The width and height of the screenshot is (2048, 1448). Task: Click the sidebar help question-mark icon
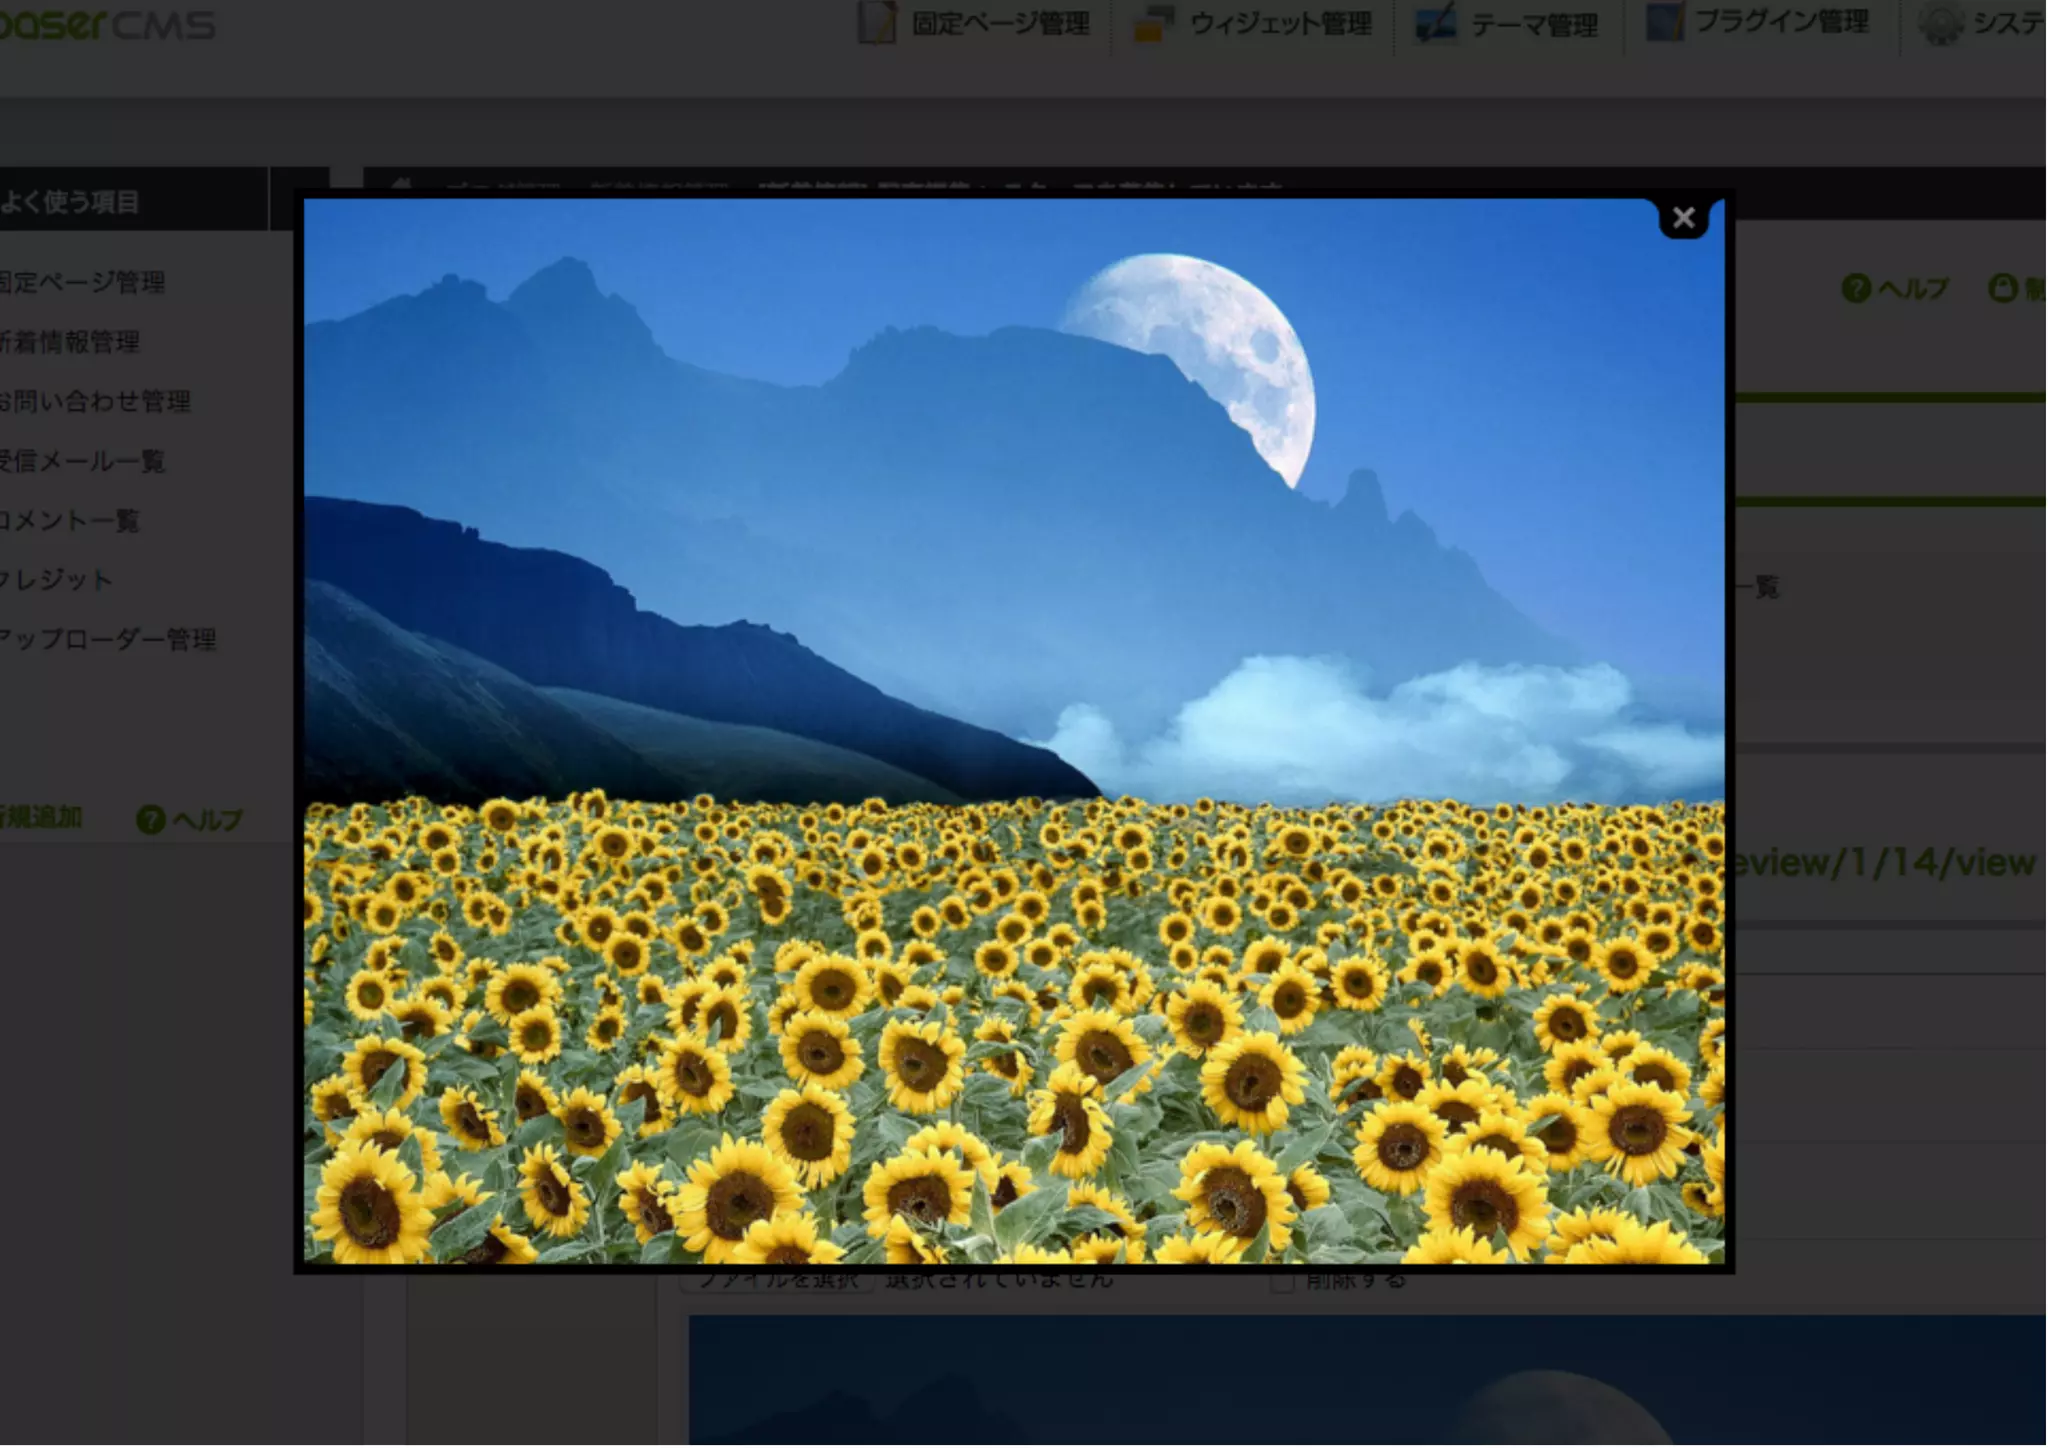click(150, 820)
